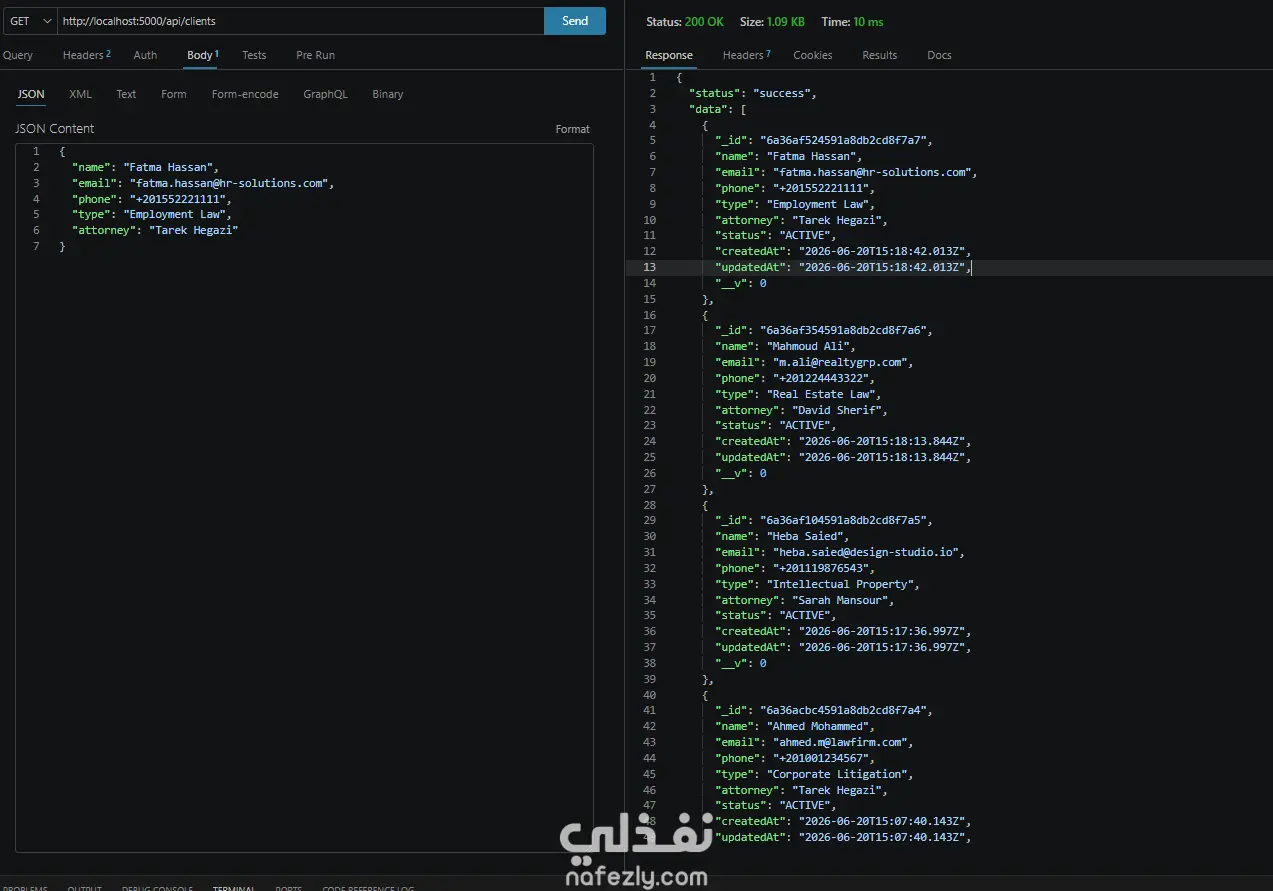The image size is (1273, 891).
Task: Click the "type": "Real Estate Law" response line
Action: tap(798, 394)
